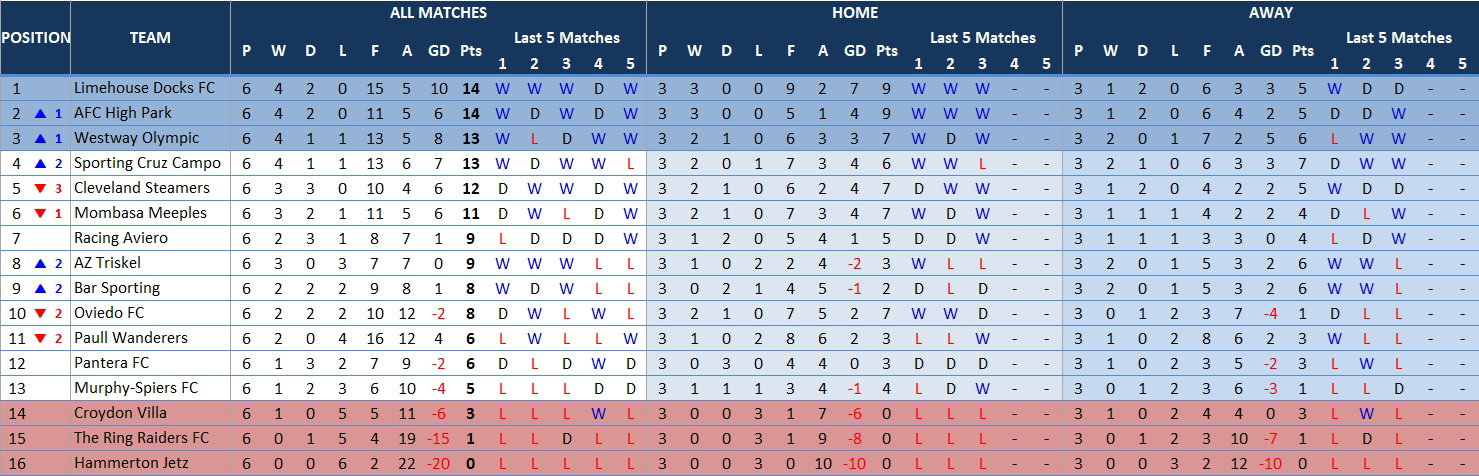Click the up arrow beside Sporting Cruz Campo
The height and width of the screenshot is (476, 1479).
click(41, 163)
